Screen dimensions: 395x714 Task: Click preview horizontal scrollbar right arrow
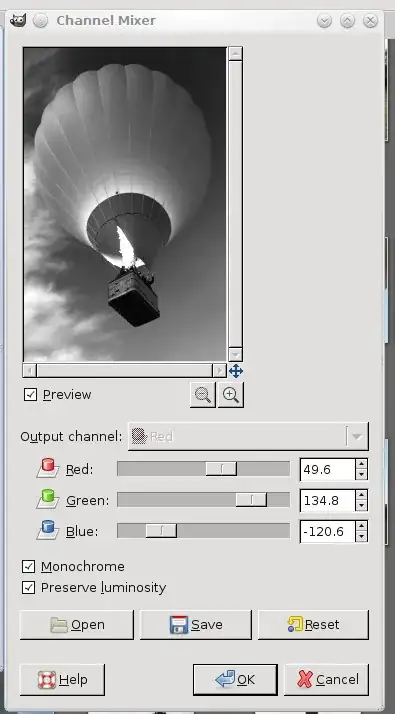(x=220, y=370)
